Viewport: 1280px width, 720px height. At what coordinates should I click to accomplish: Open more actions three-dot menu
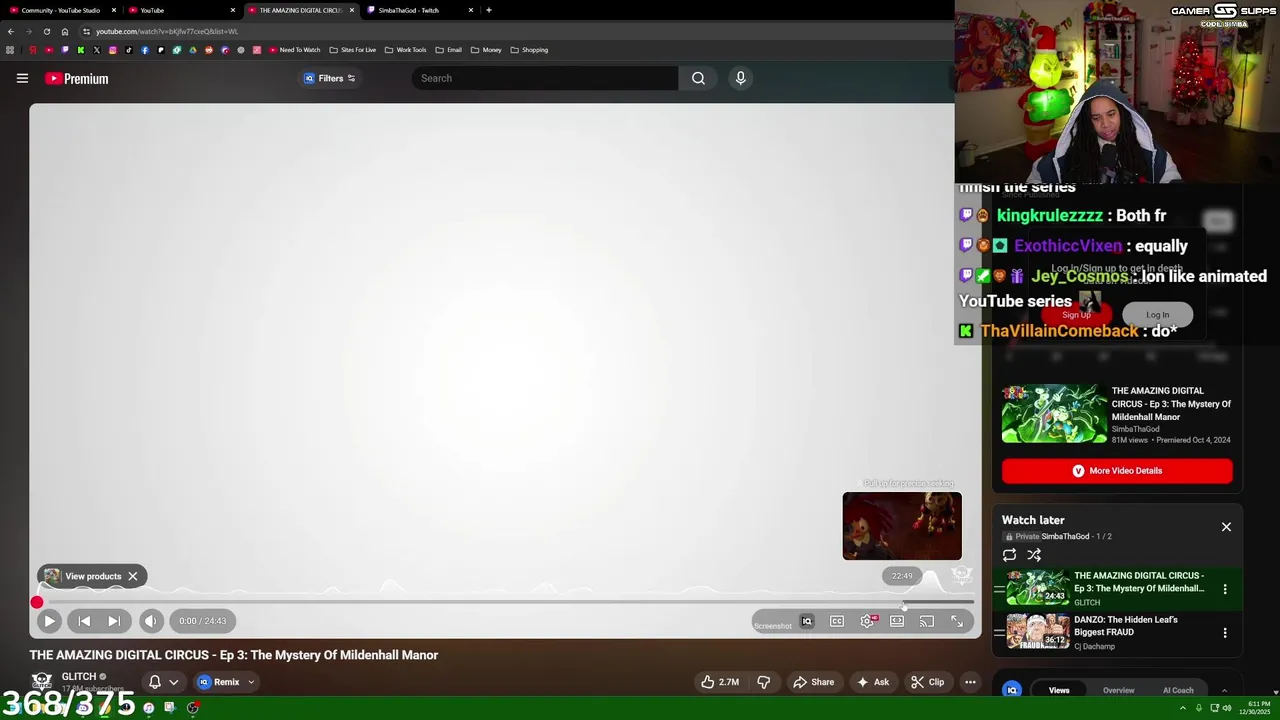(970, 682)
